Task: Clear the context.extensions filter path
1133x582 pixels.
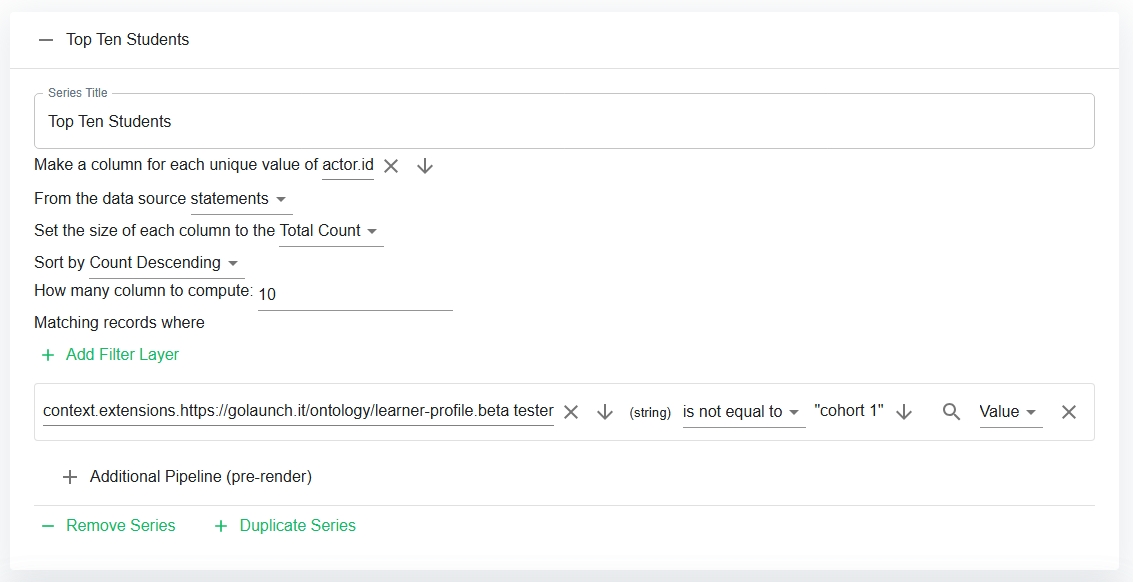Action: pyautogui.click(x=571, y=412)
